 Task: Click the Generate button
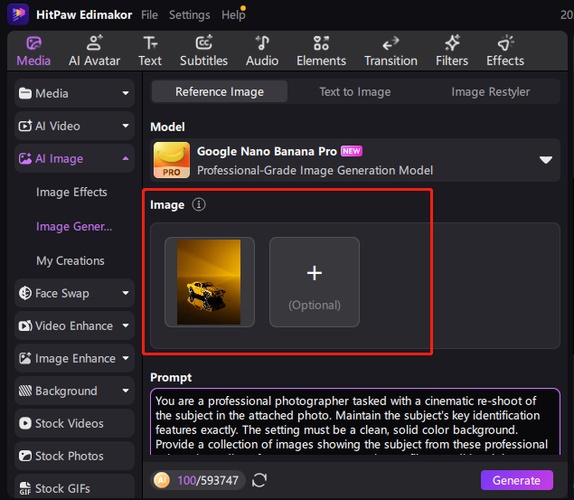click(x=517, y=480)
